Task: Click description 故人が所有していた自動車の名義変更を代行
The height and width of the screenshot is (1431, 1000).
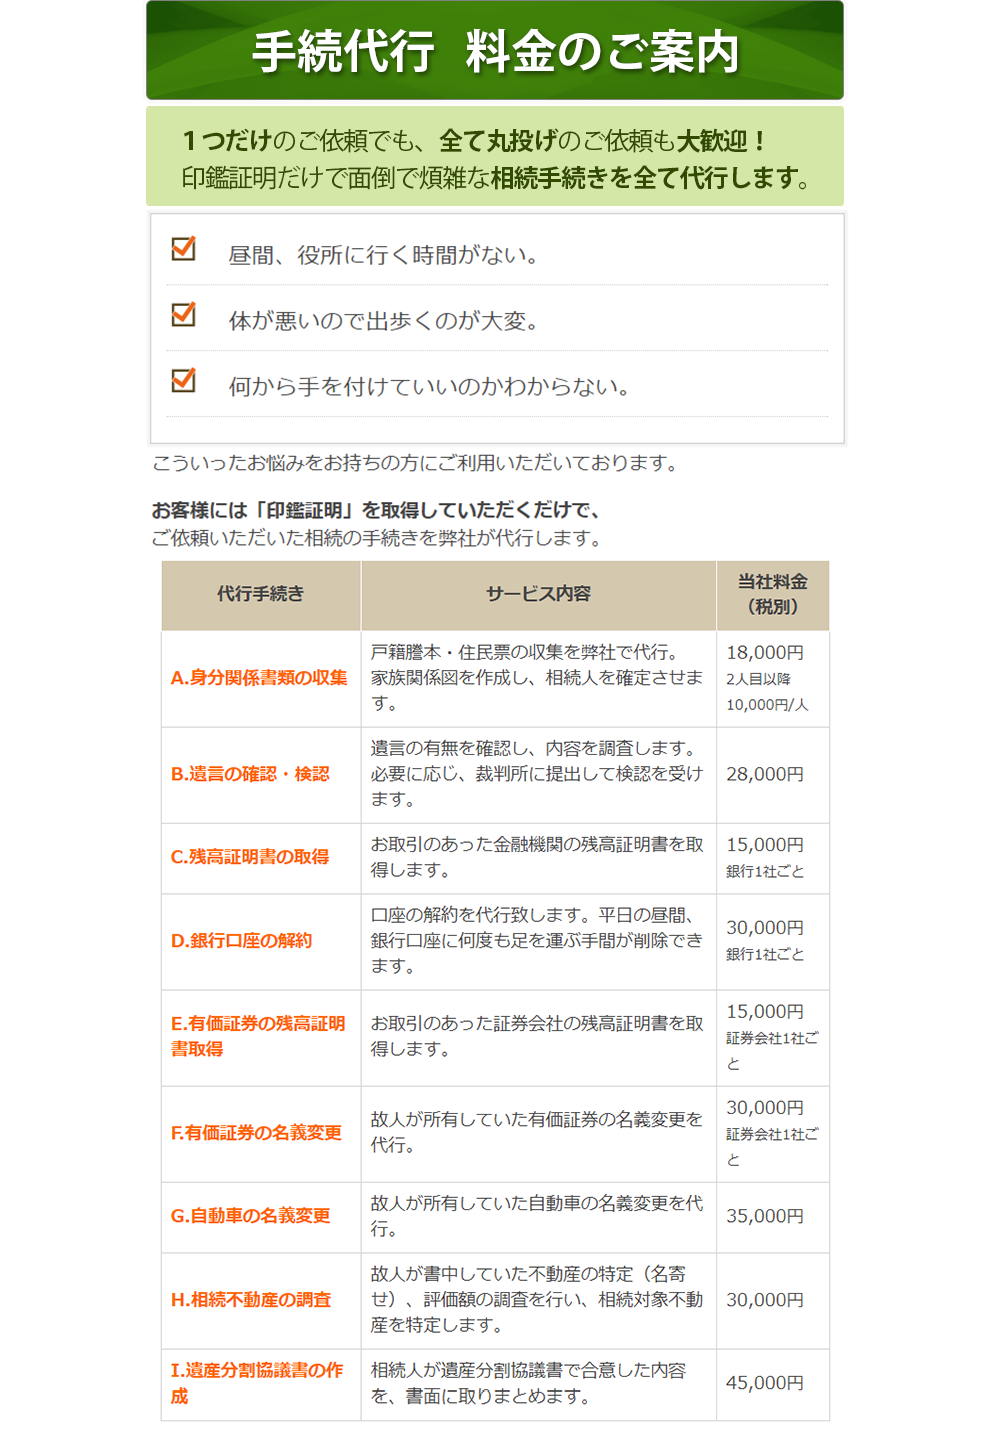Action: 537,1216
